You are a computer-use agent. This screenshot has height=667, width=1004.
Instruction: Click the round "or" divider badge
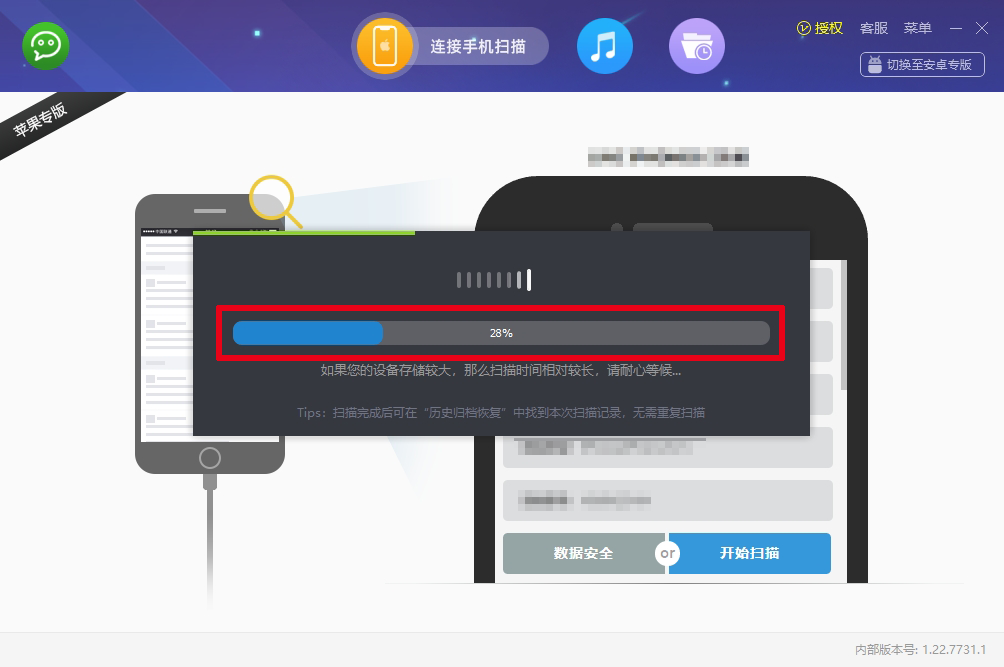point(667,553)
